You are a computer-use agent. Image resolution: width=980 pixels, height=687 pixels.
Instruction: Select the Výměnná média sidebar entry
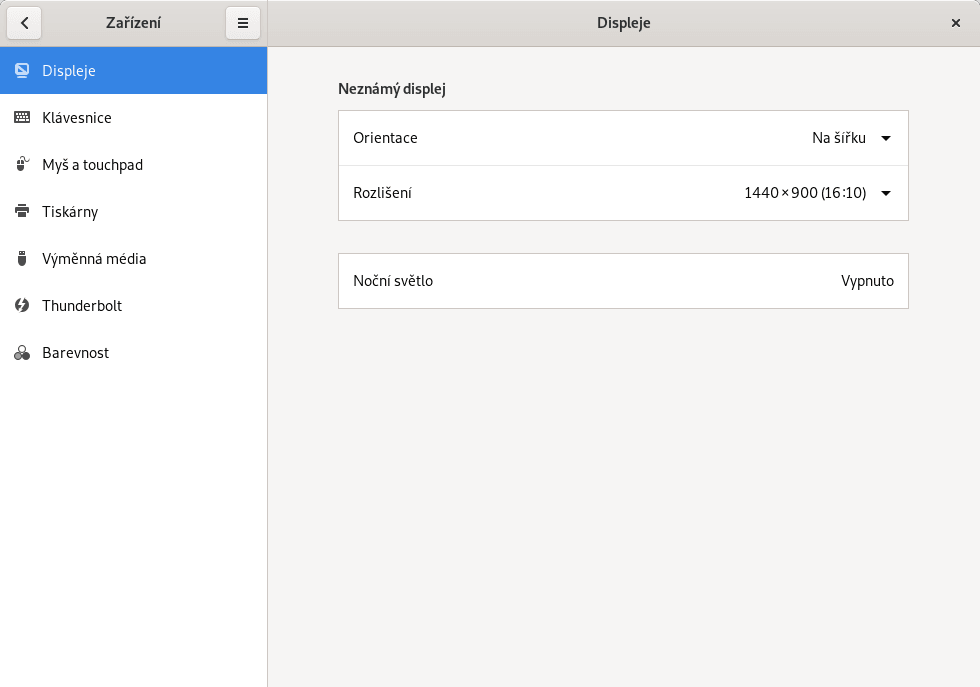pos(94,259)
